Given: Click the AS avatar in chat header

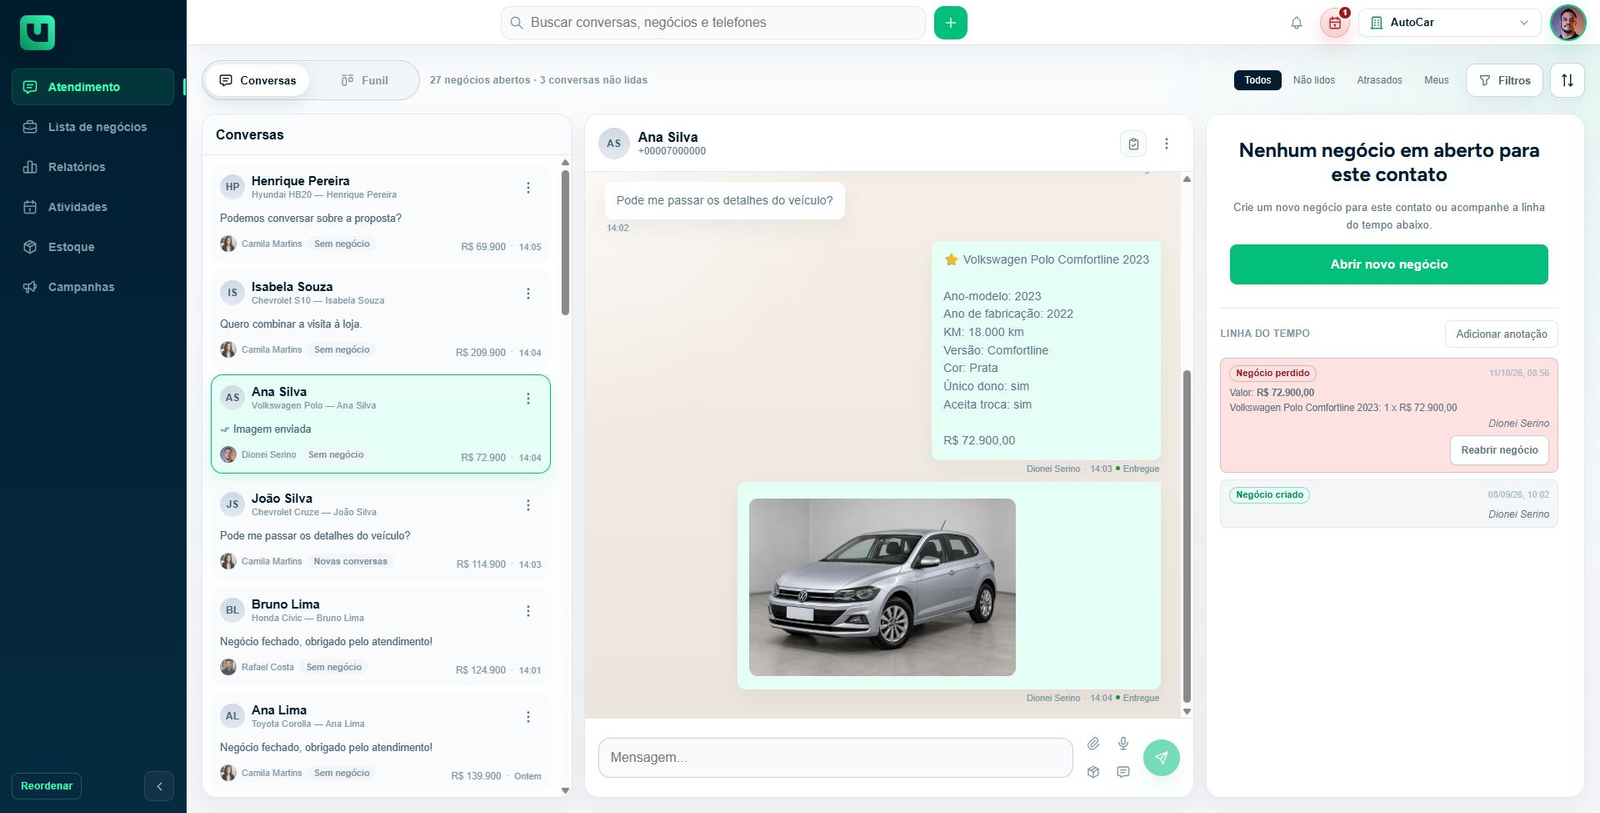Looking at the screenshot, I should pyautogui.click(x=614, y=144).
